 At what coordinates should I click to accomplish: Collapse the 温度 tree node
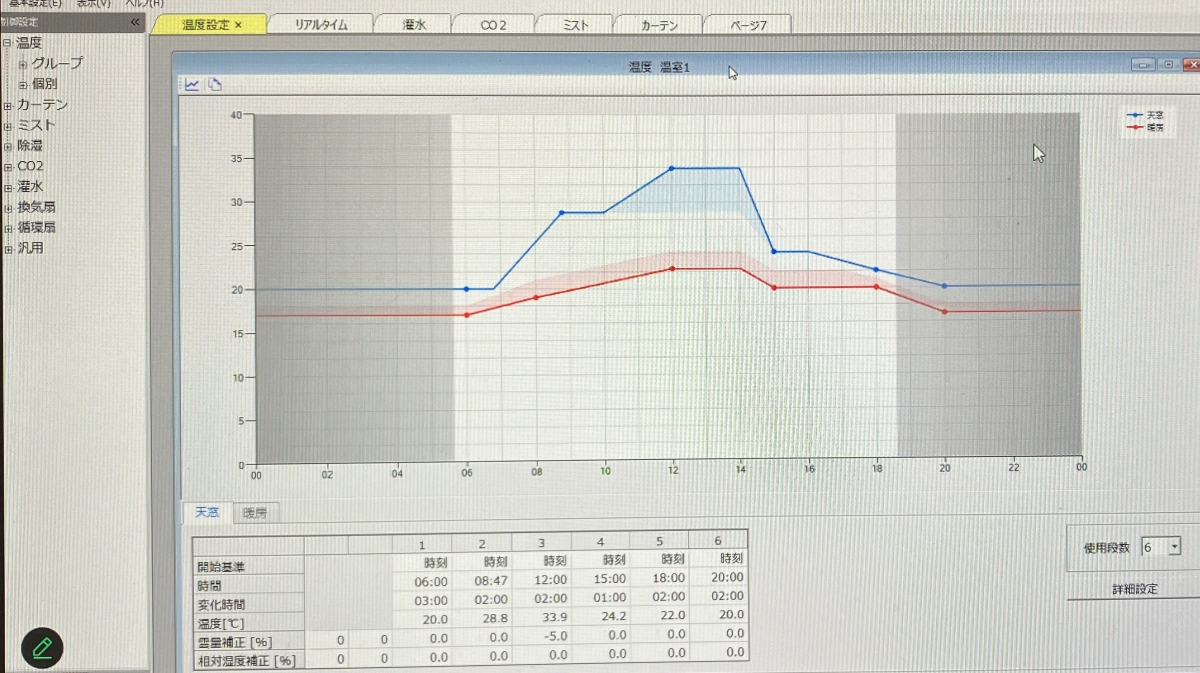[7, 43]
